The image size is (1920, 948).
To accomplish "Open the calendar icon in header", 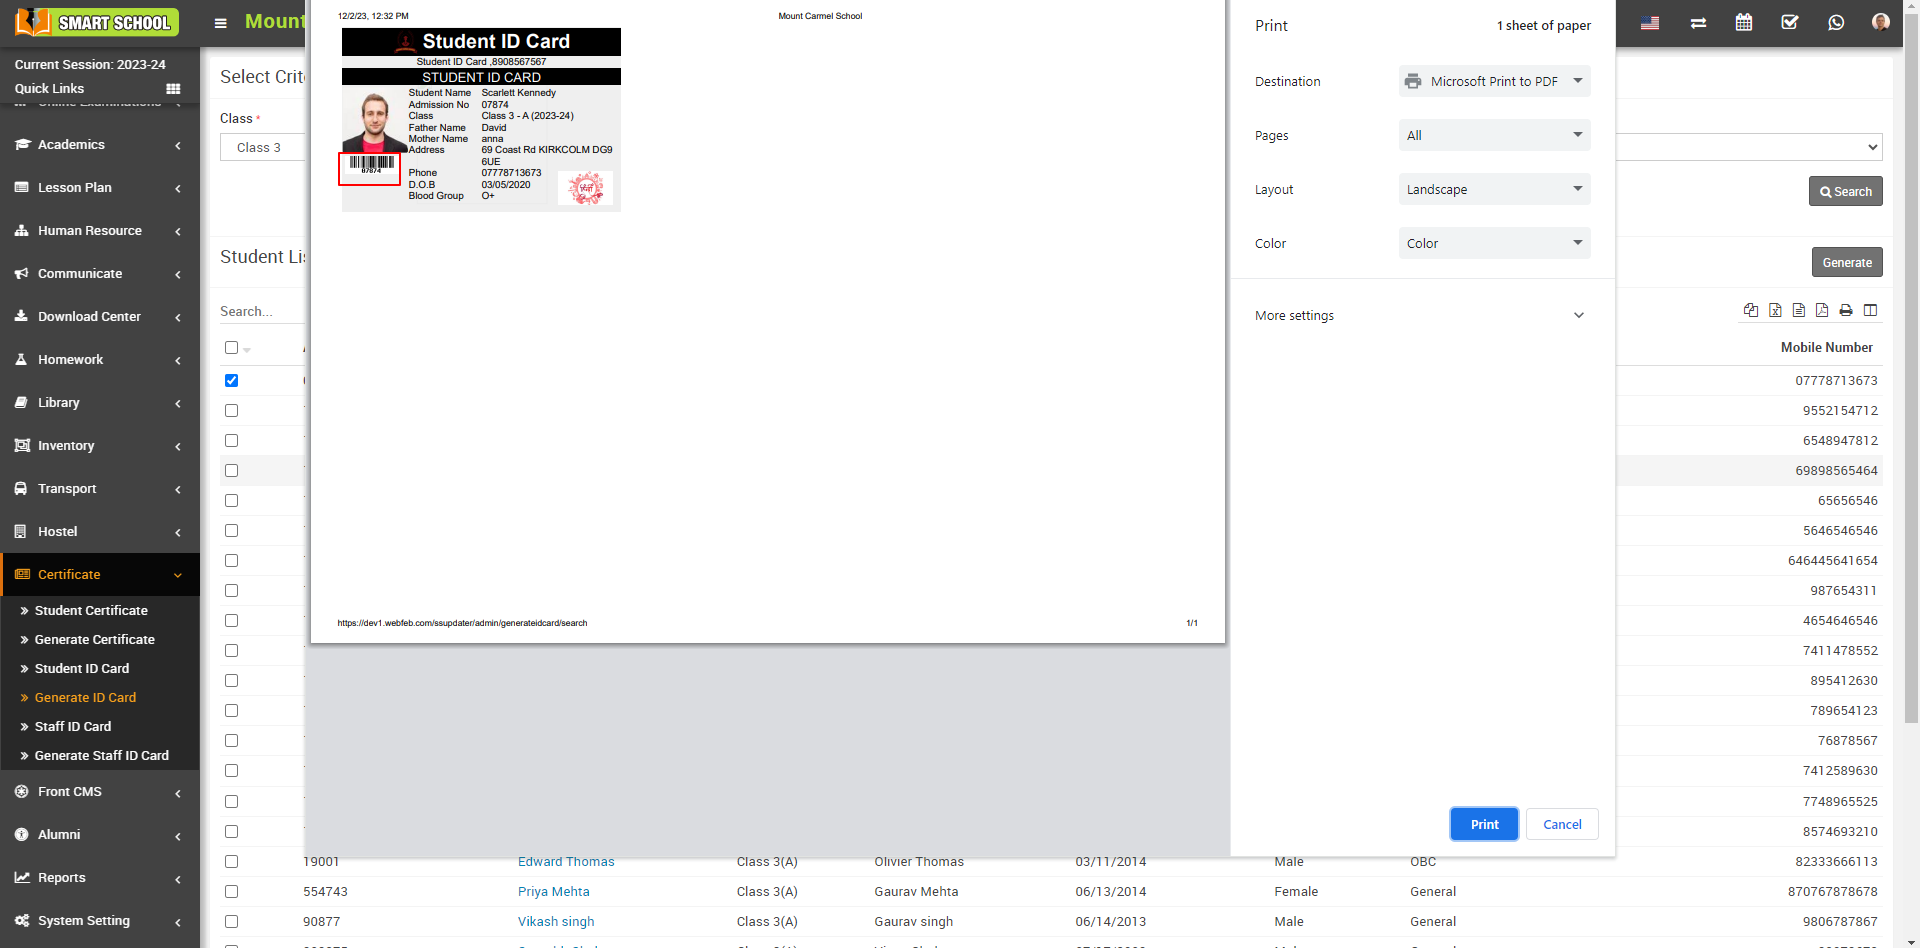I will click(1744, 22).
